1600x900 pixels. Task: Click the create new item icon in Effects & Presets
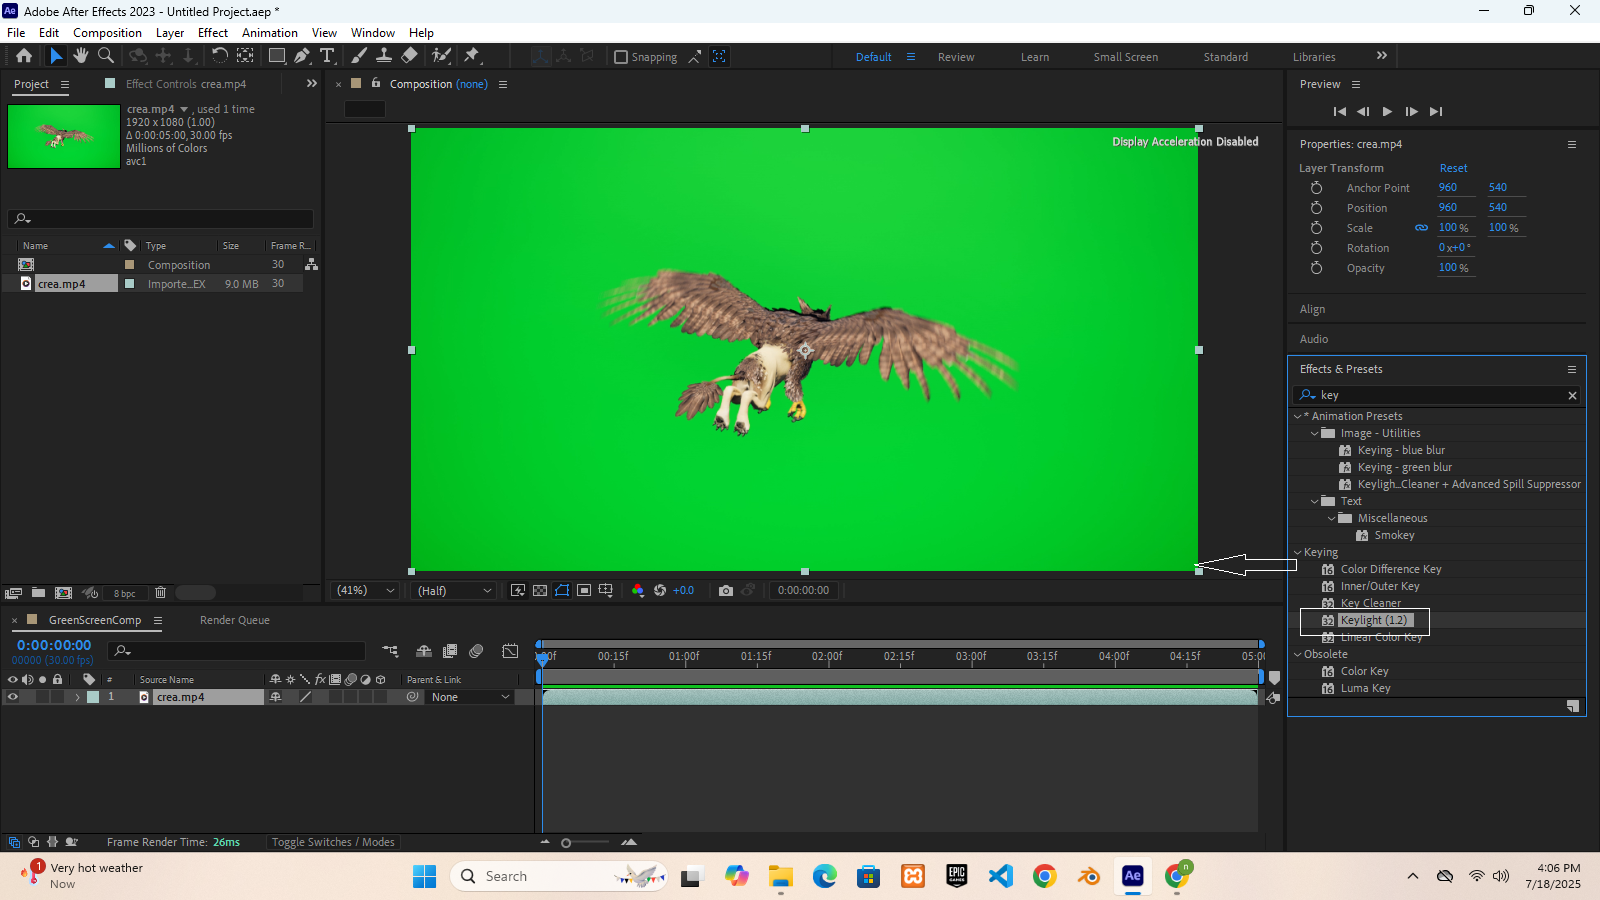click(x=1573, y=706)
